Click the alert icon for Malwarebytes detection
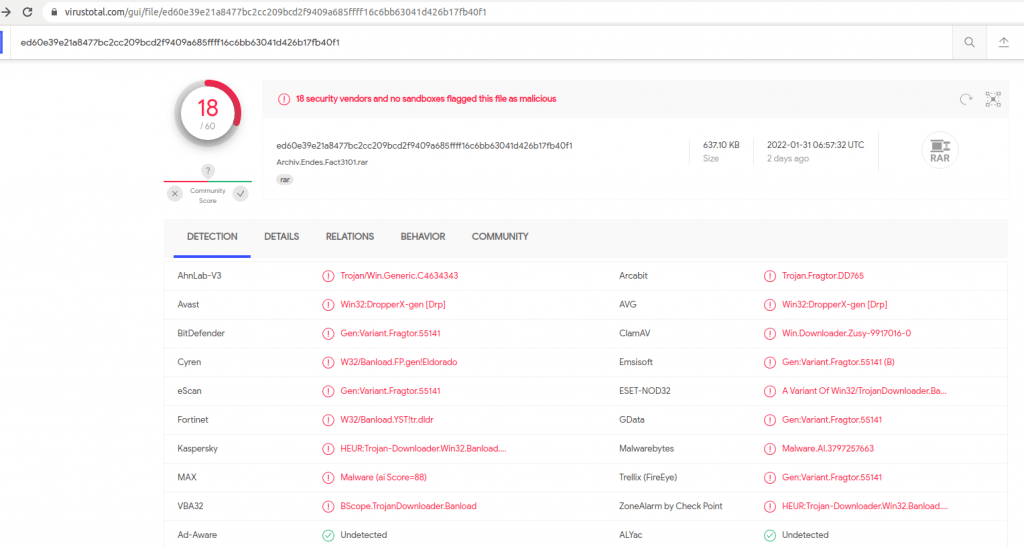The height and width of the screenshot is (548, 1024). [x=769, y=449]
